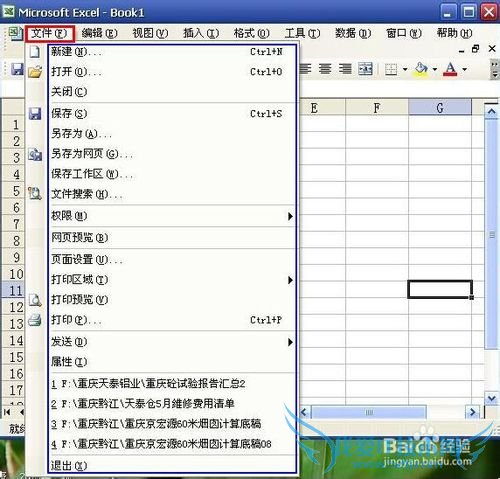Click the Excel workbook icon left of 文件
The height and width of the screenshot is (479, 500).
coord(15,33)
